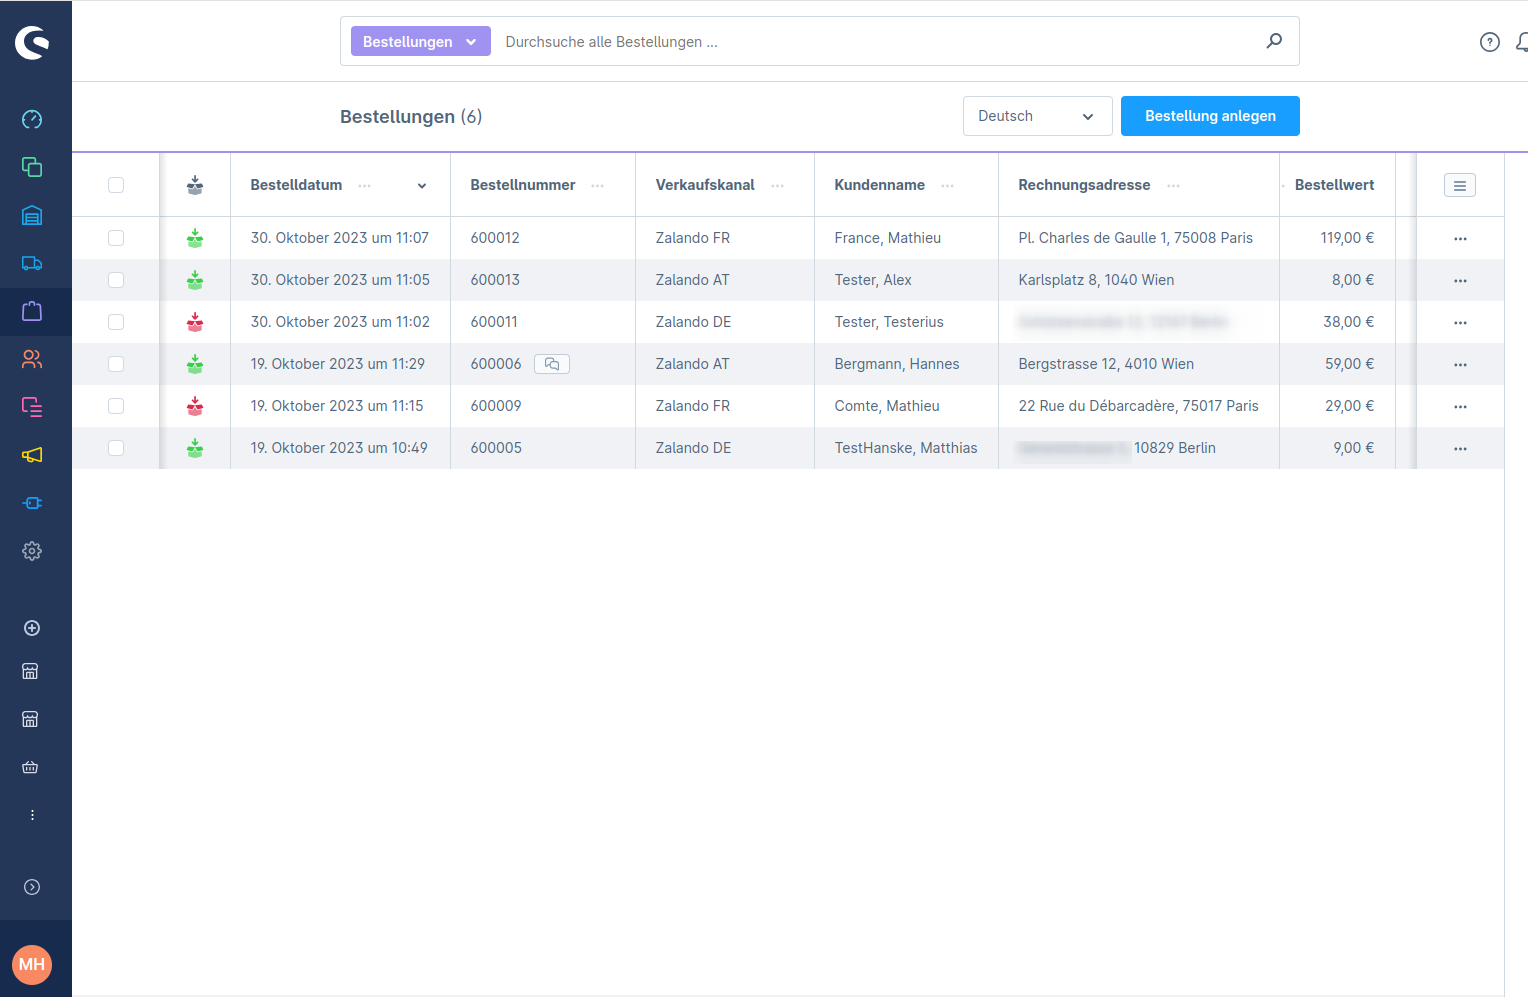This screenshot has height=997, width=1528.
Task: Click the notification bell icon
Action: pos(1522,42)
